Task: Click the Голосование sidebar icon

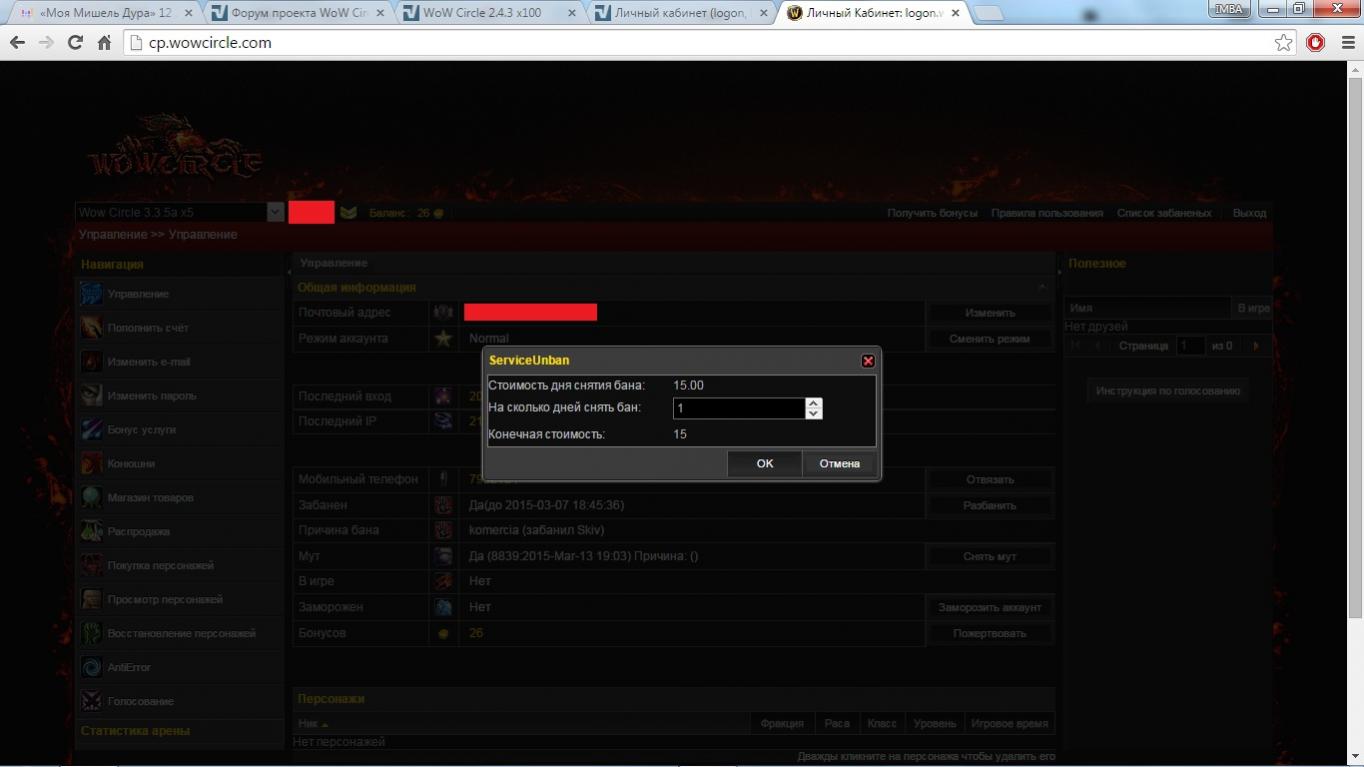Action: [x=91, y=701]
